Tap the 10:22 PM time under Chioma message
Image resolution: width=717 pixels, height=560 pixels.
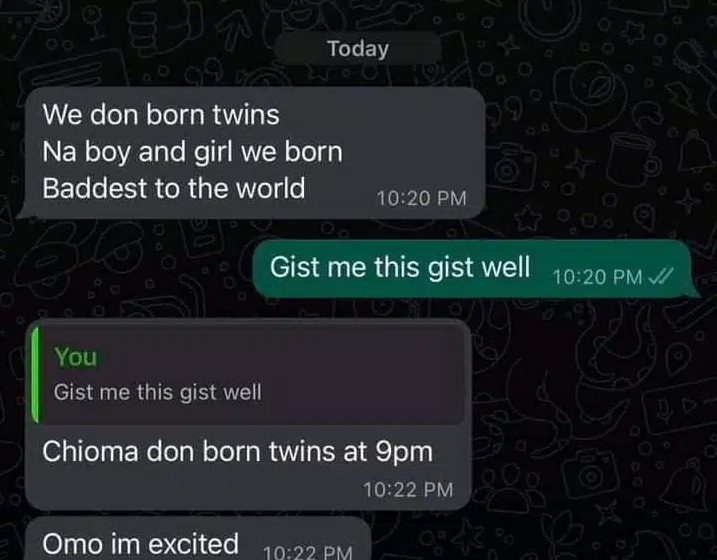tap(408, 490)
